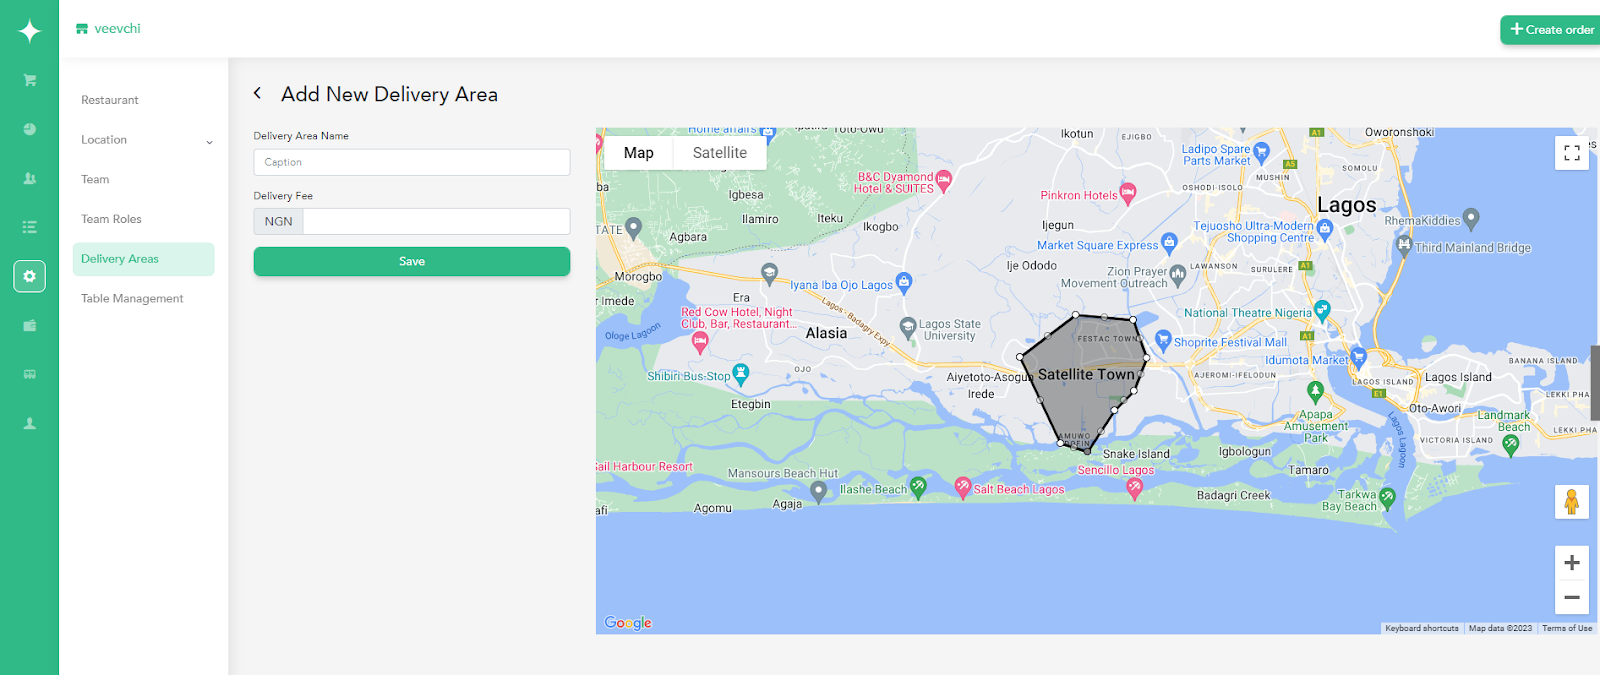Select the Street View pegman
This screenshot has height=675, width=1600.
pyautogui.click(x=1572, y=501)
